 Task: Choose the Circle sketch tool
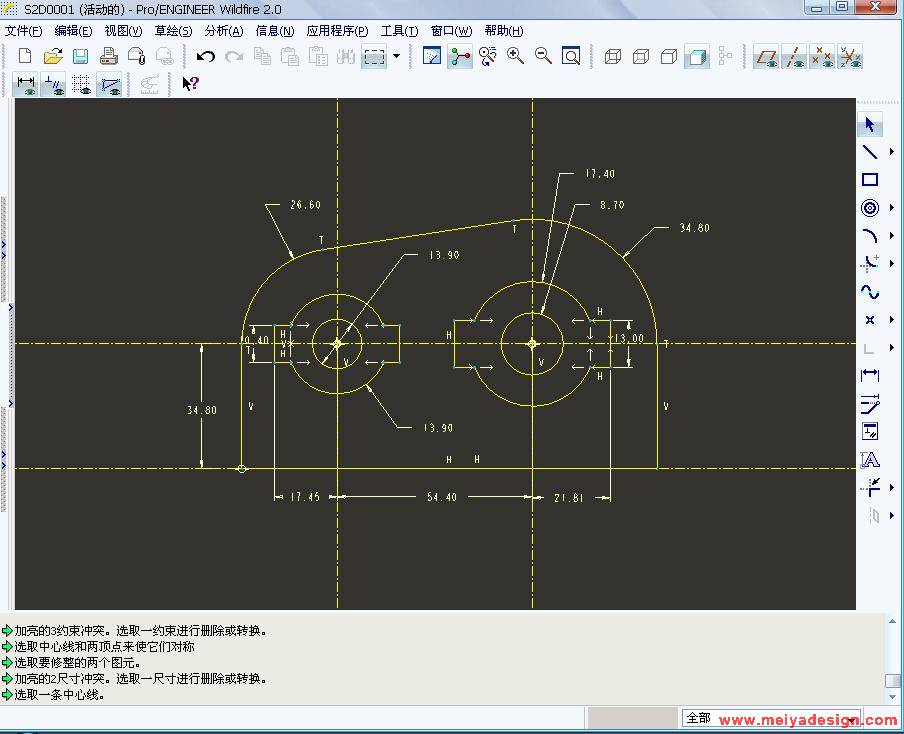(x=870, y=208)
